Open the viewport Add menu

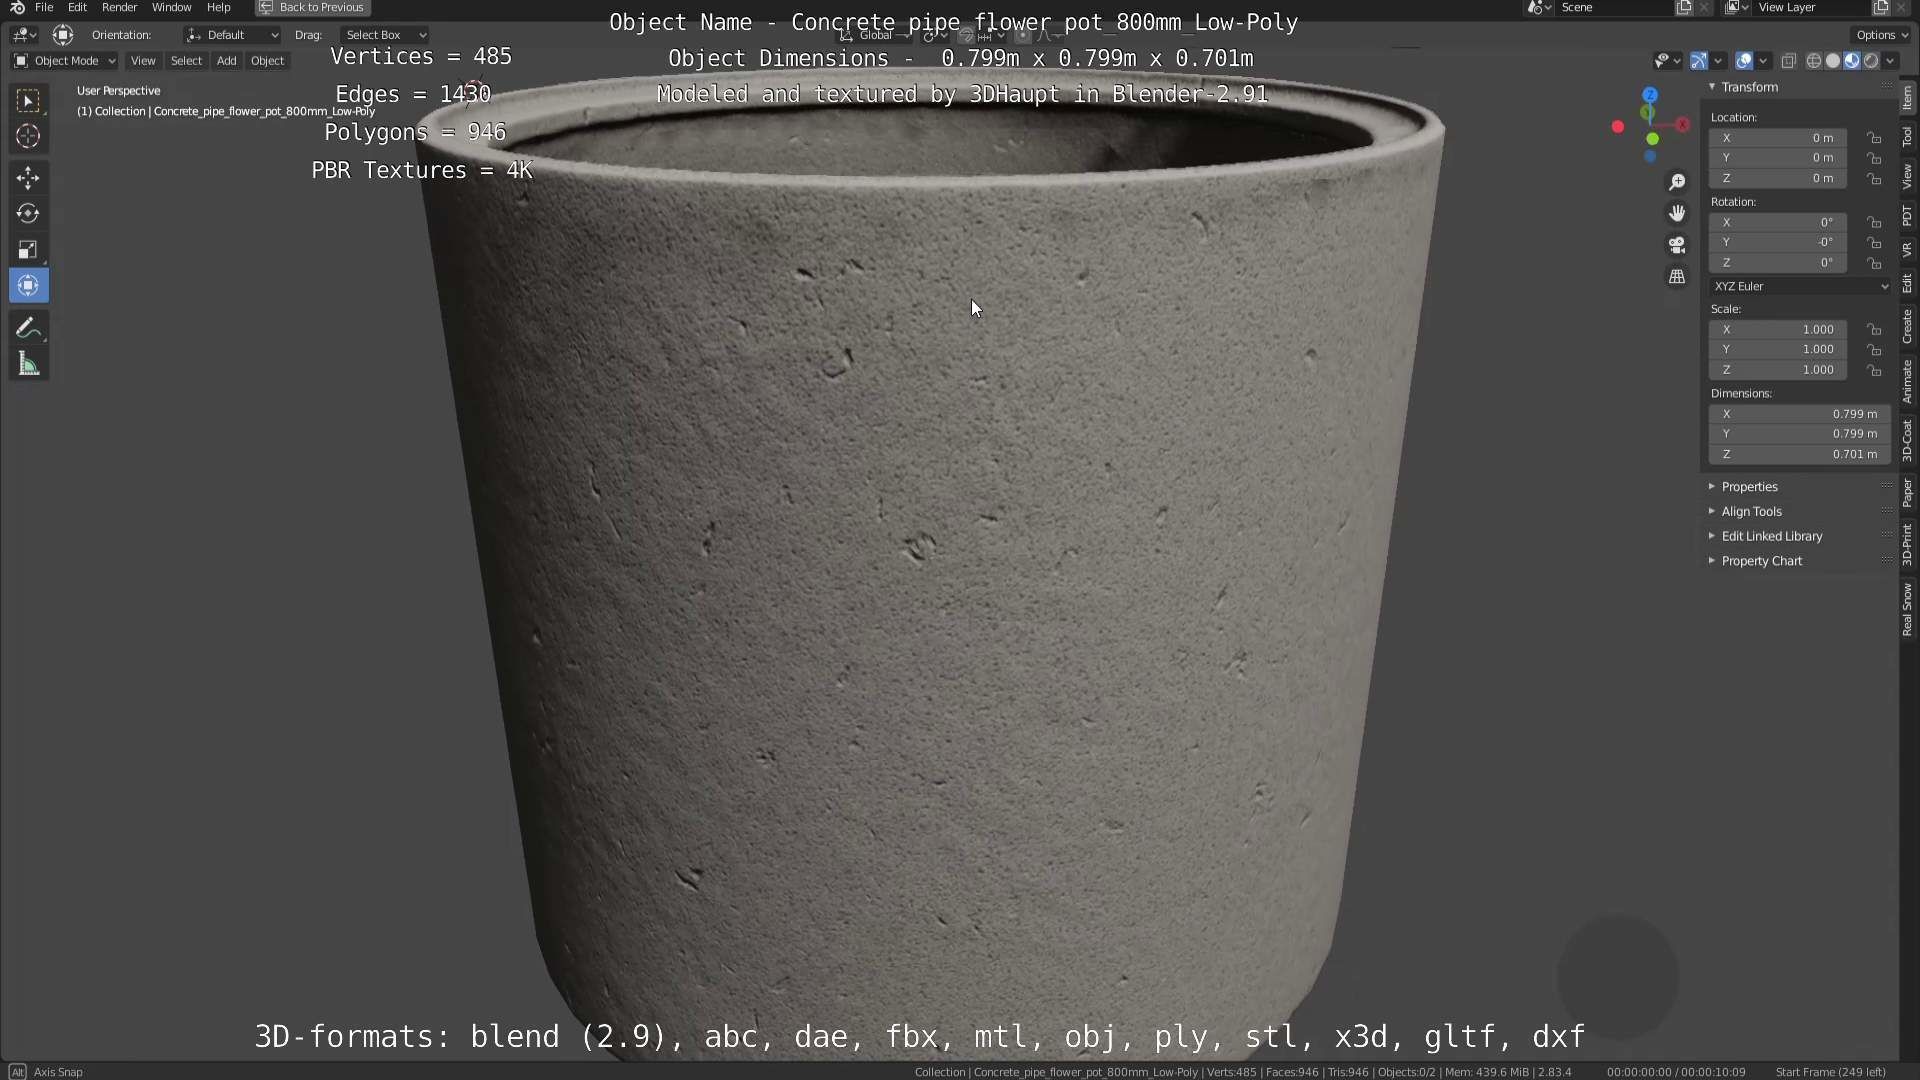[227, 61]
